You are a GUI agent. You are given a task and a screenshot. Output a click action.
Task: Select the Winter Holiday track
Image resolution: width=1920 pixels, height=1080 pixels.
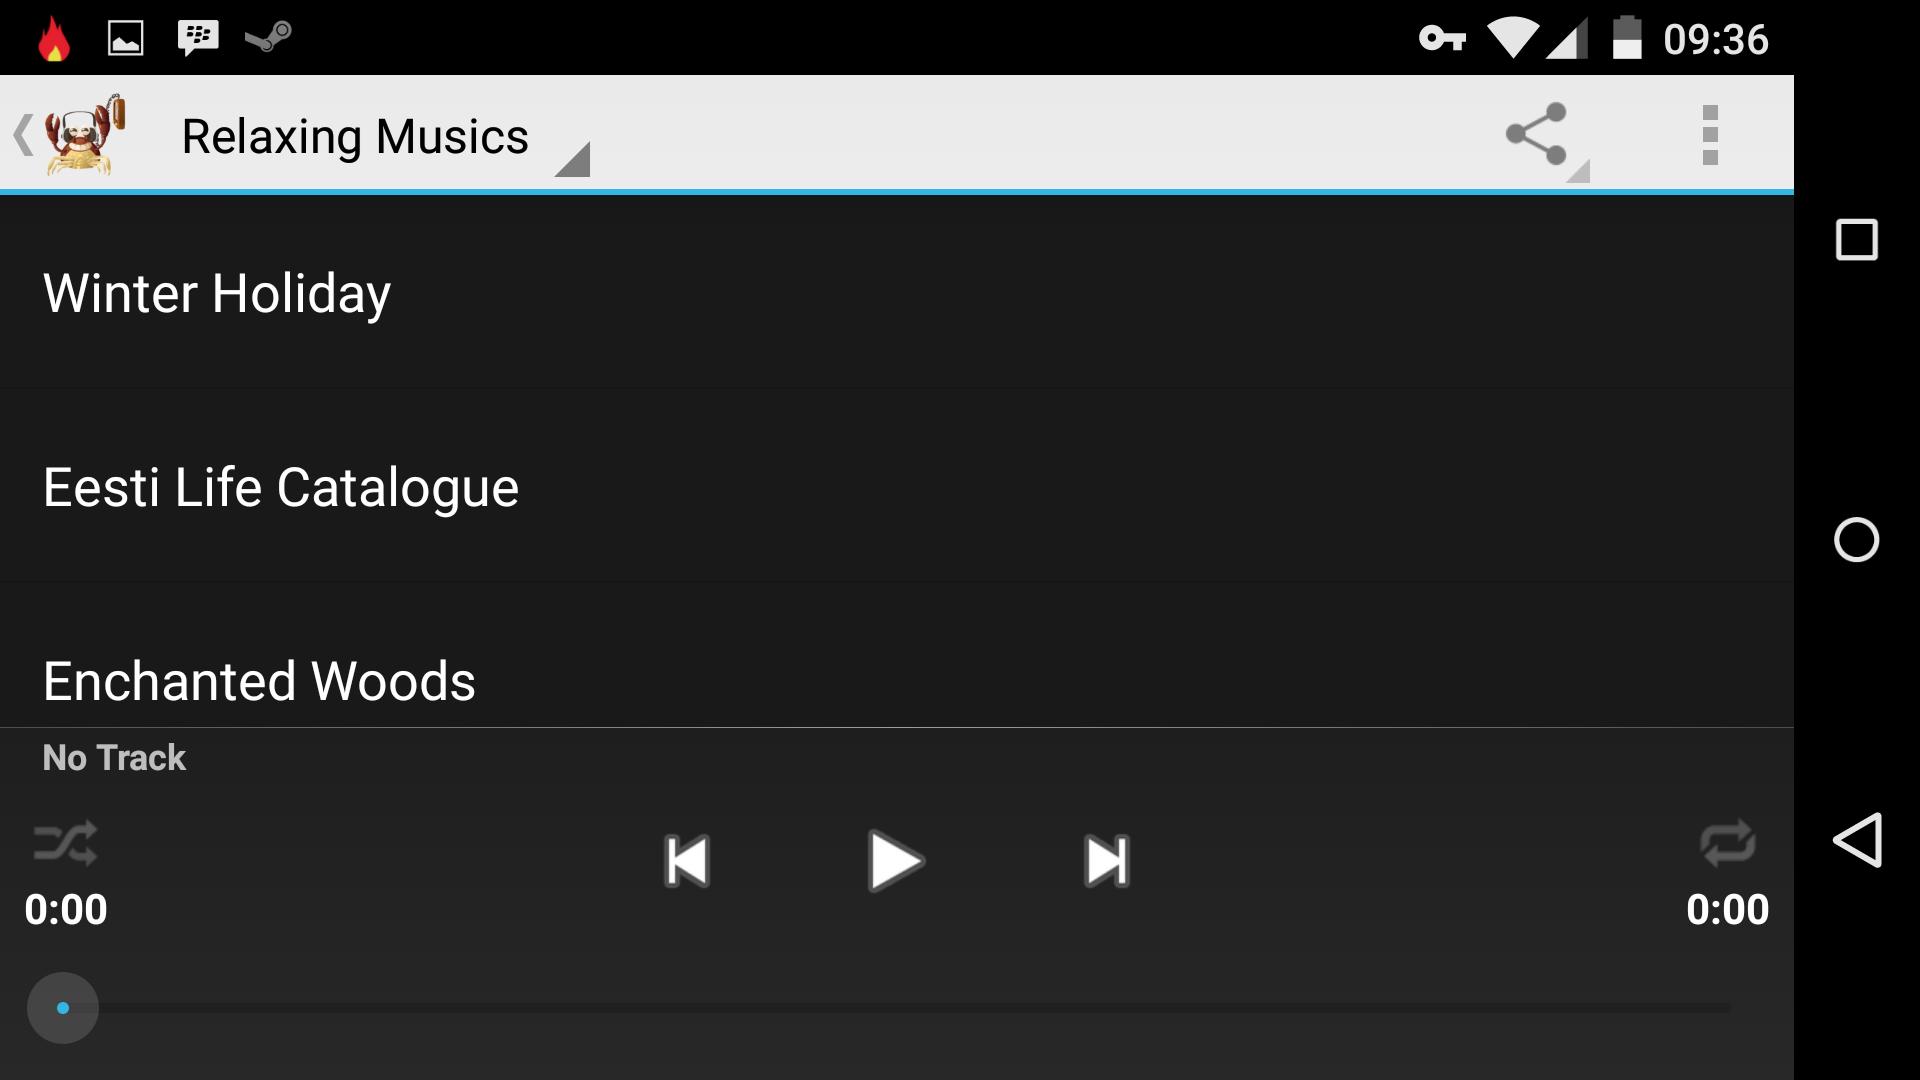pos(897,292)
